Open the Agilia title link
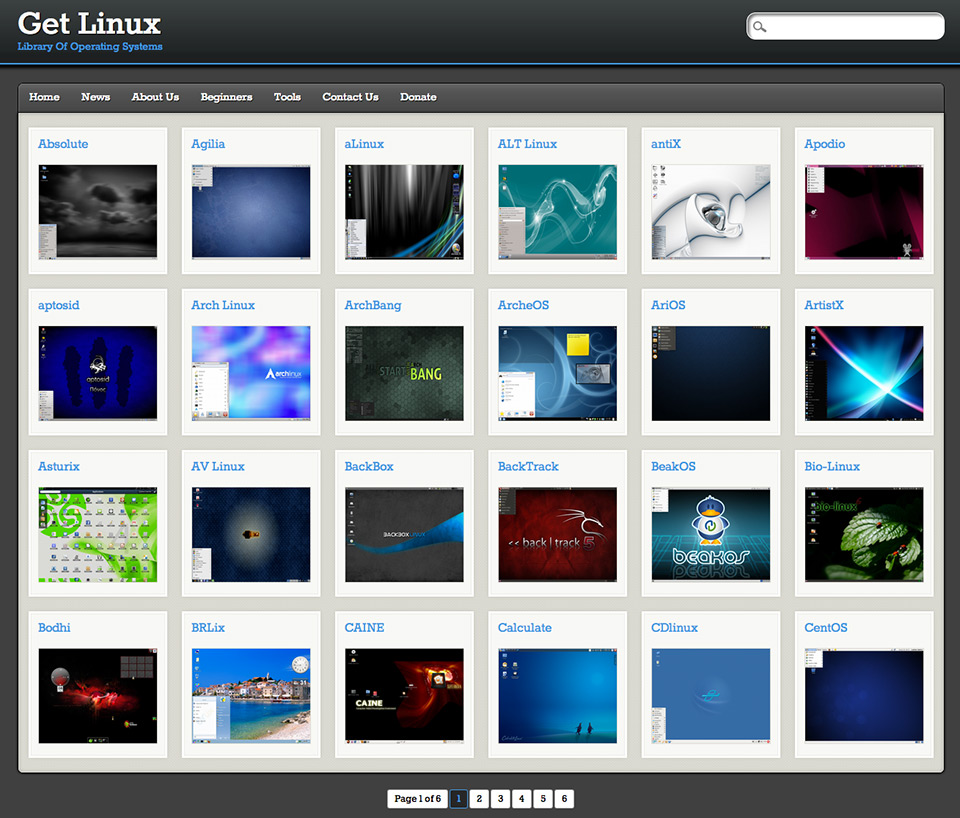960x818 pixels. (208, 144)
